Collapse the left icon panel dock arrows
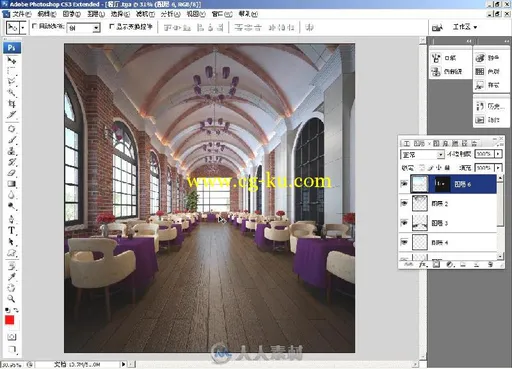This screenshot has height=369, width=512. [x=469, y=41]
